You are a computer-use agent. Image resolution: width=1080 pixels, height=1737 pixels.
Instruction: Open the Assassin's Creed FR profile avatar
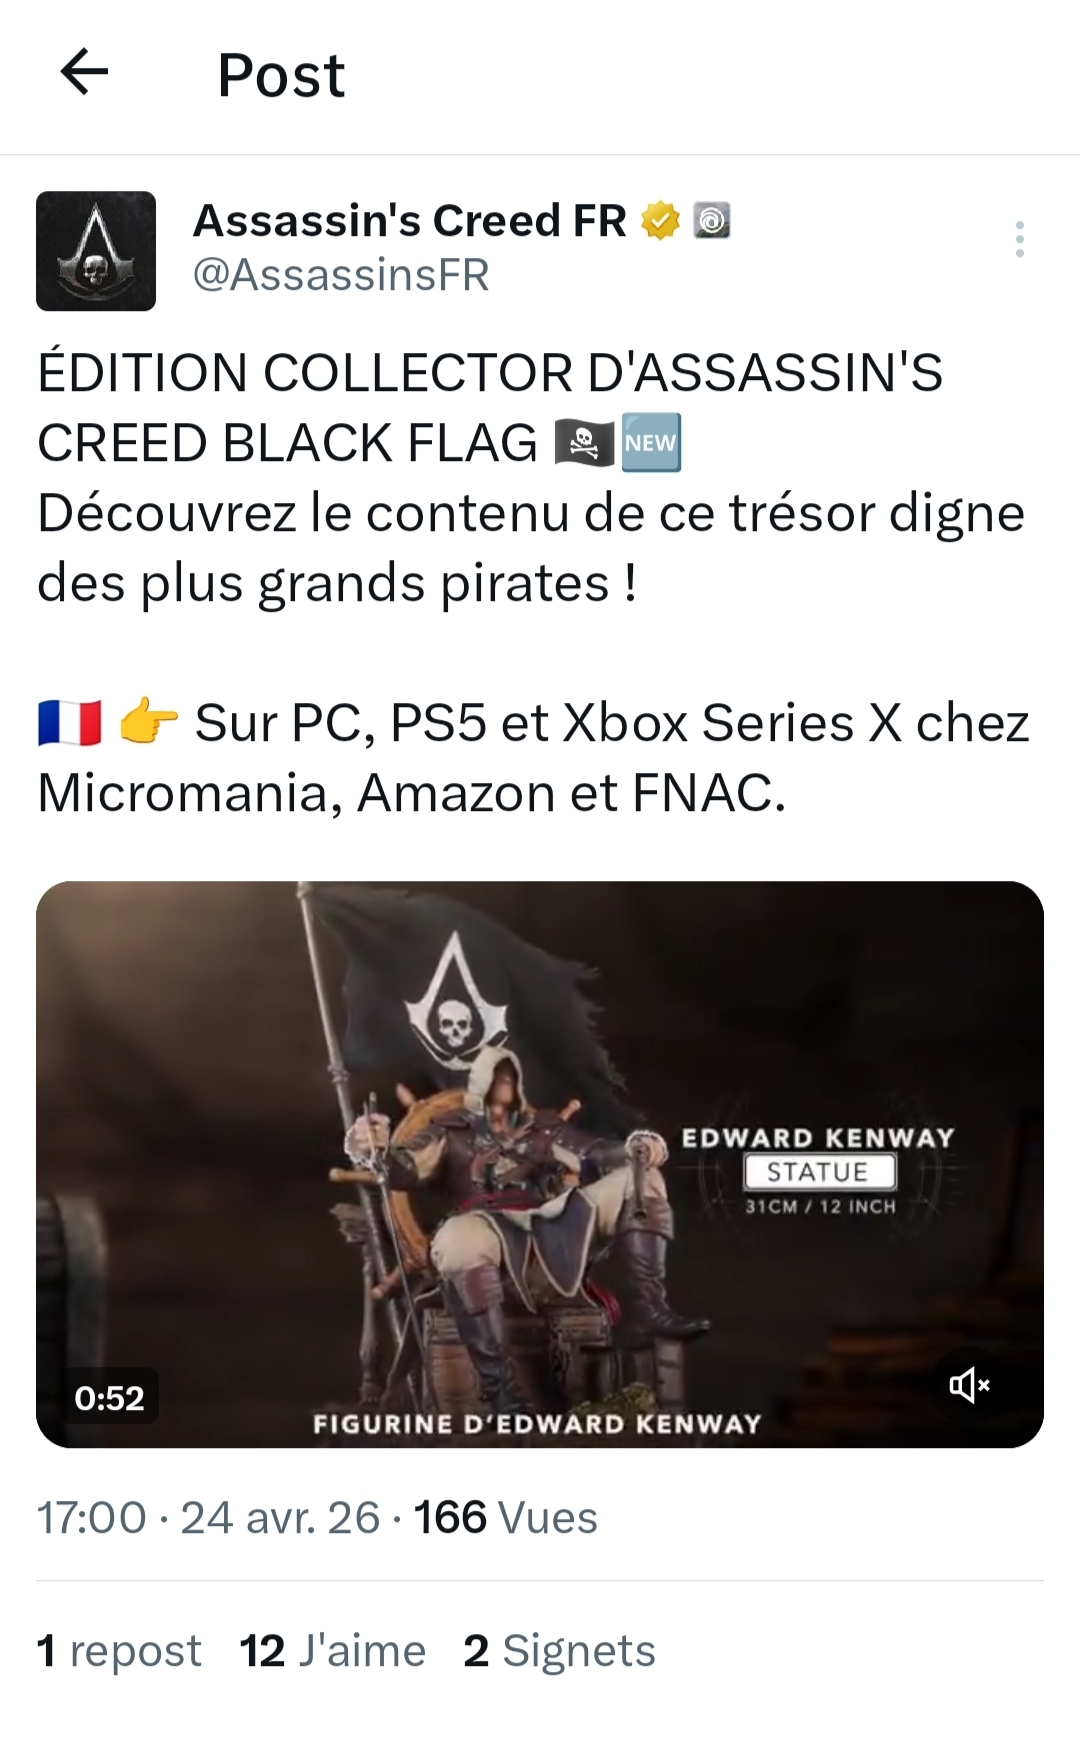(x=96, y=251)
